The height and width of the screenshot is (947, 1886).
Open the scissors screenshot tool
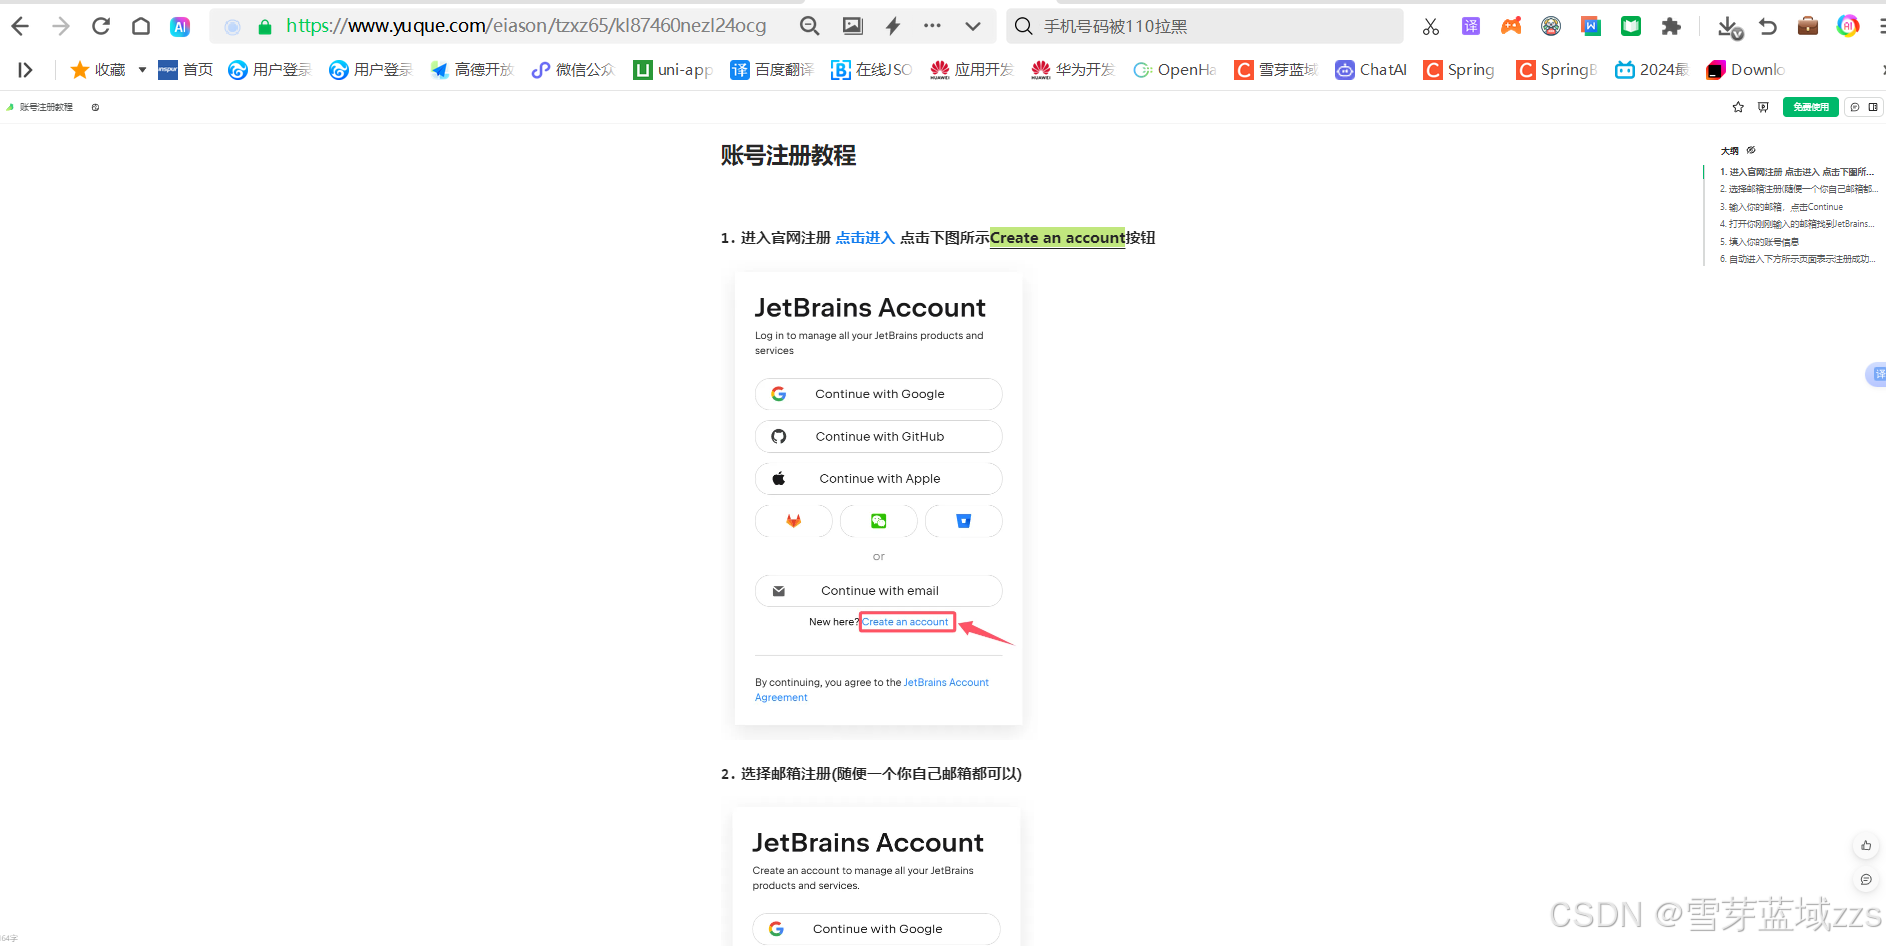[1431, 27]
